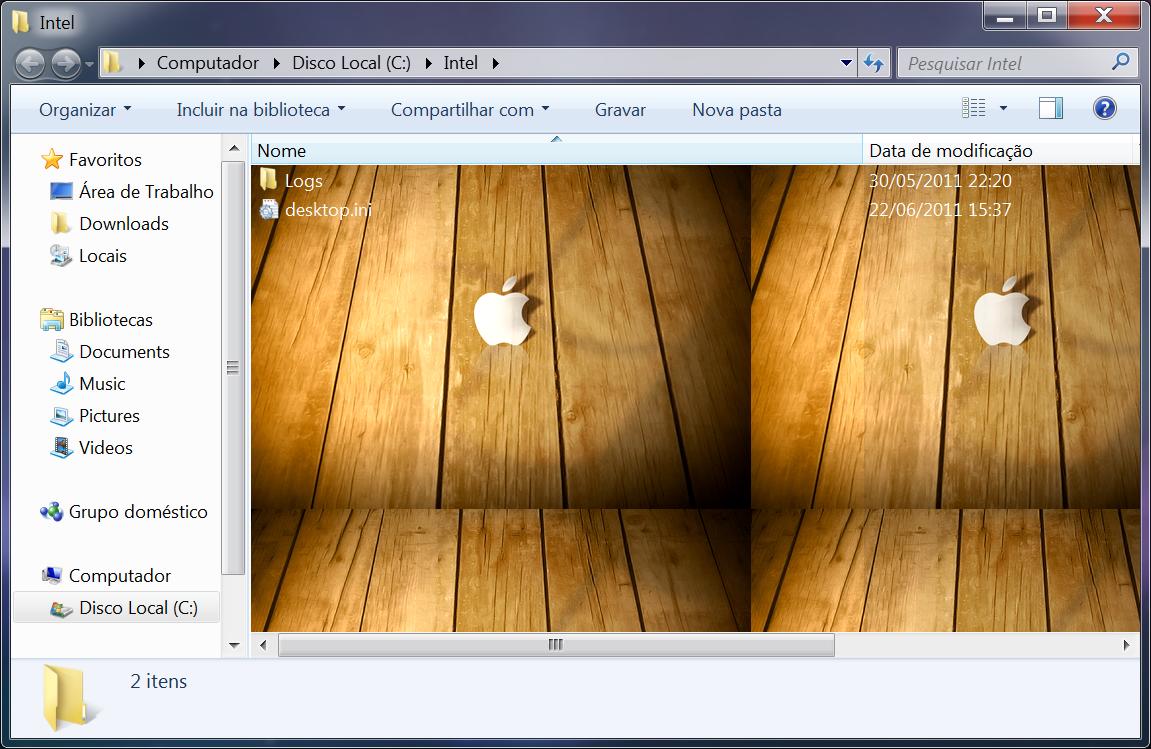Click the Music note icon
Image resolution: width=1151 pixels, height=749 pixels.
(62, 383)
